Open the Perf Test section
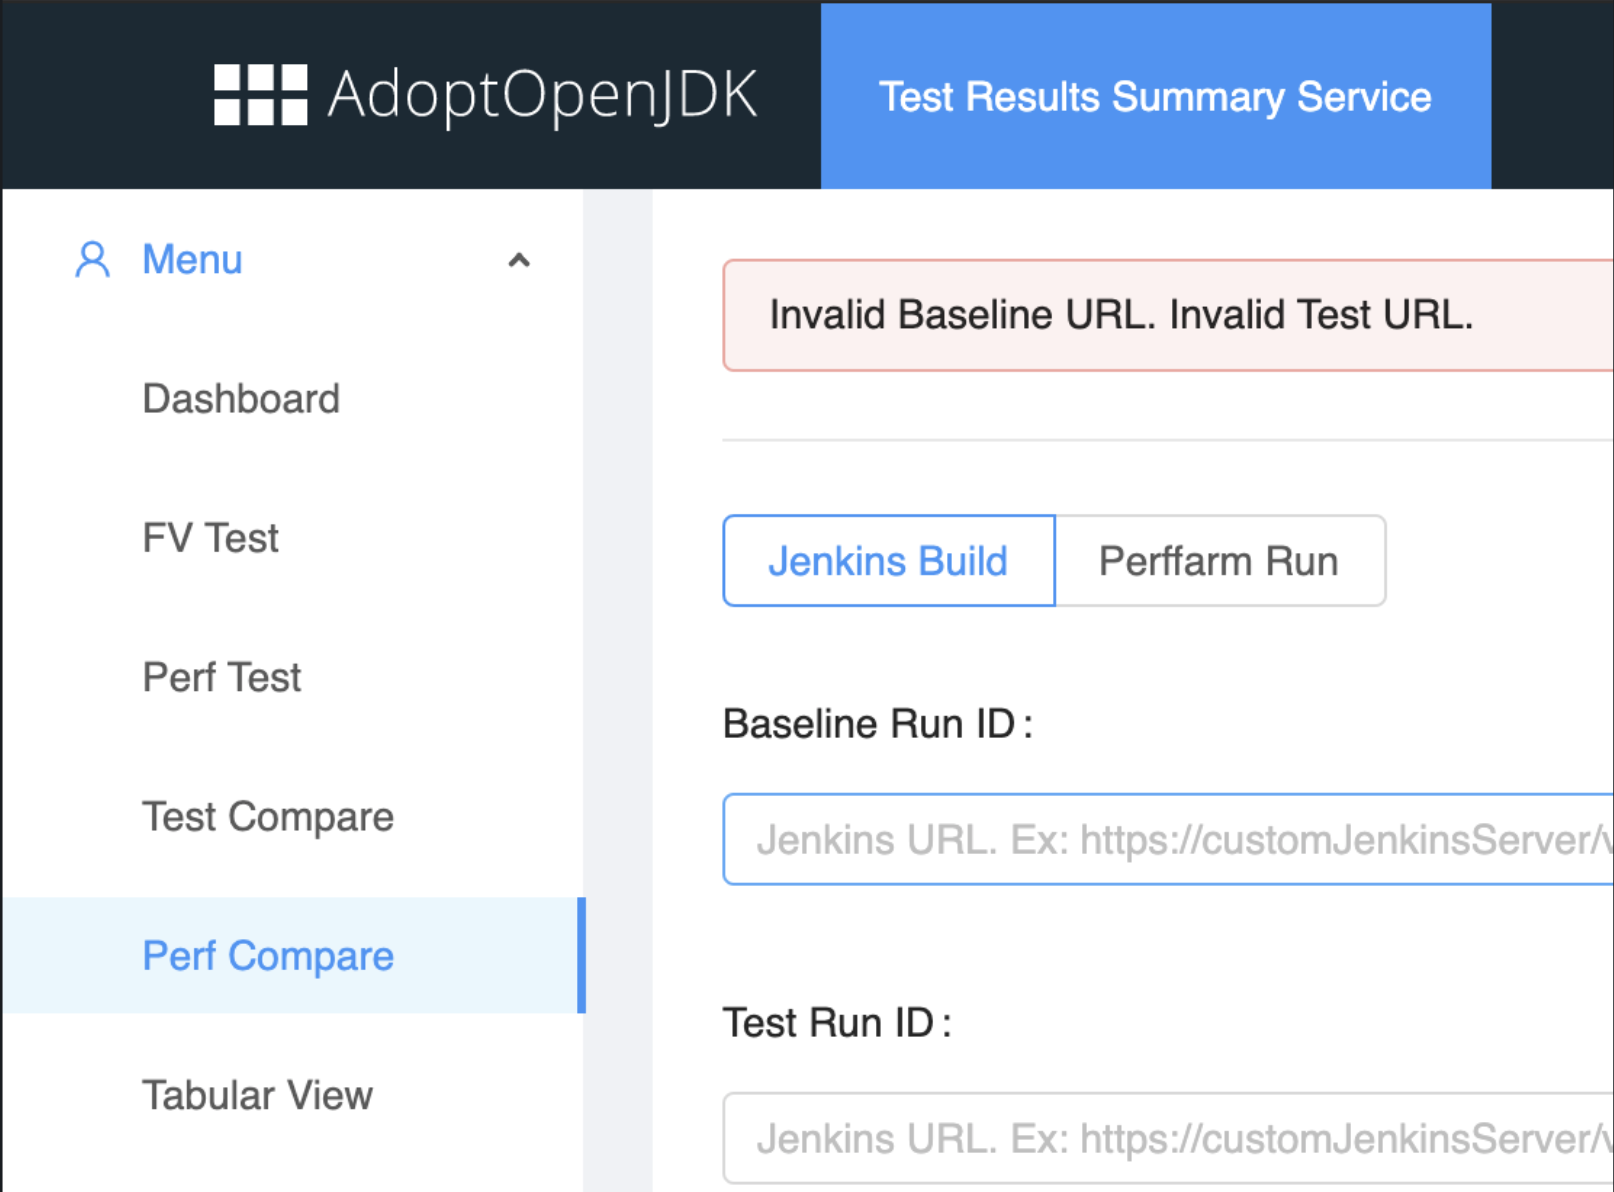Screen dimensions: 1614x1192 (221, 677)
